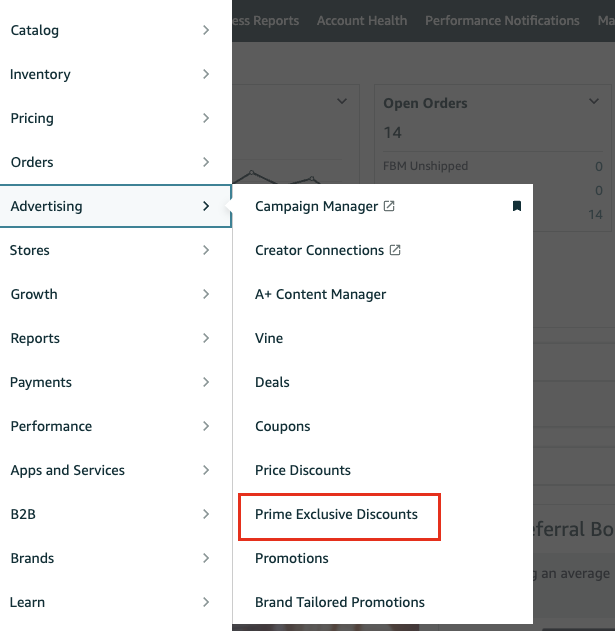Viewport: 615px width, 631px height.
Task: Open the Brands menu item
Action: 32,558
